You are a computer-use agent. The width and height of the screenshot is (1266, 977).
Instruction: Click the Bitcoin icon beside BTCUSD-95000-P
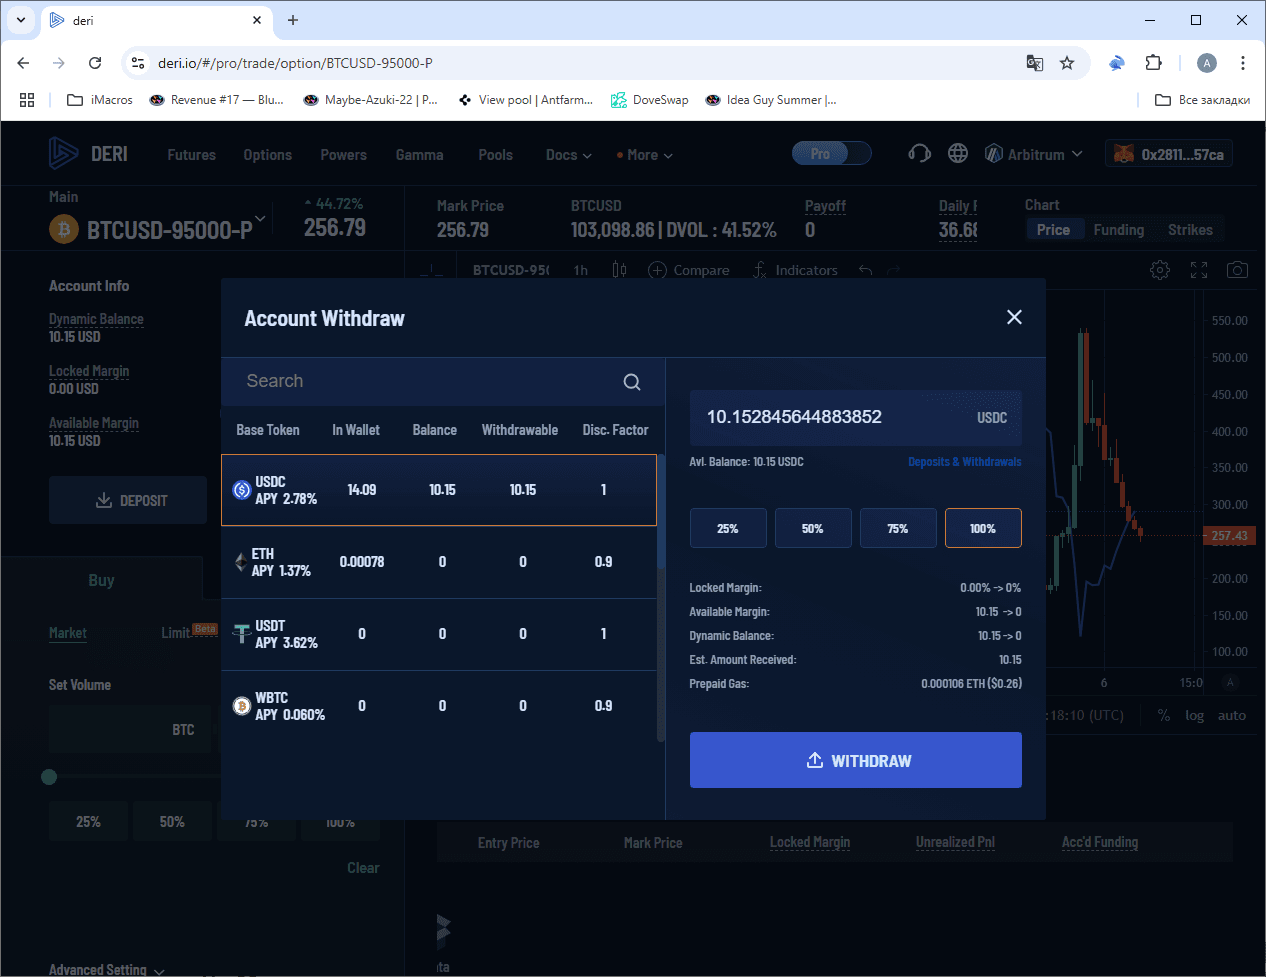click(64, 230)
